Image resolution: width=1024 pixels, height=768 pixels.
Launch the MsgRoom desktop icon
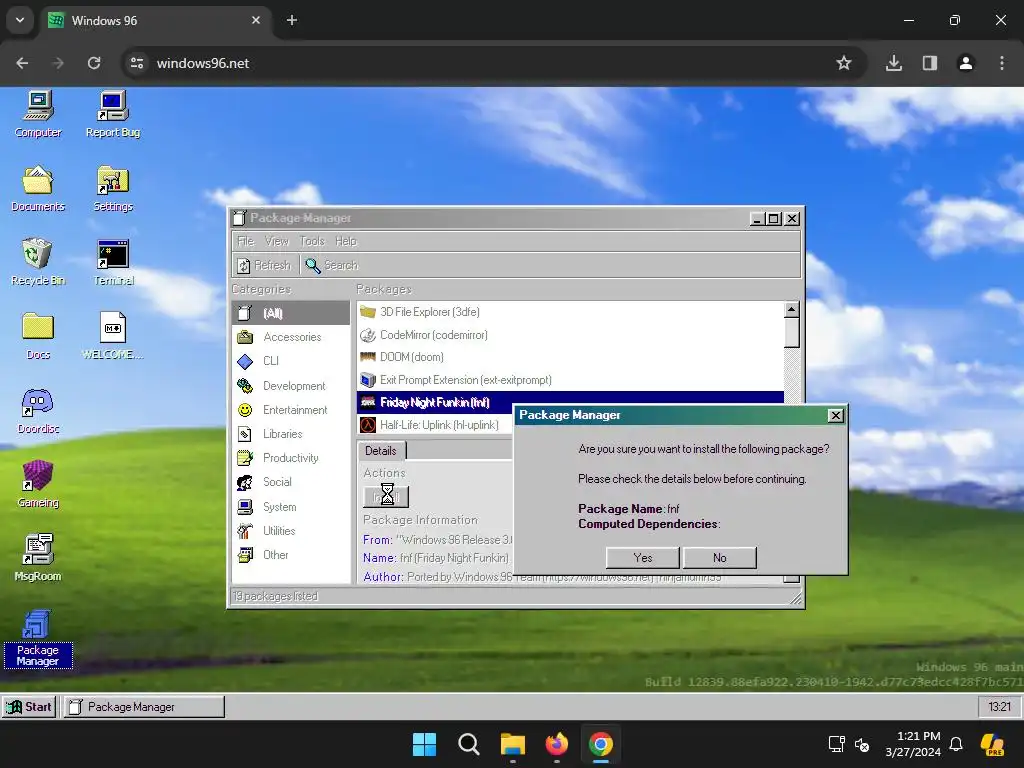click(x=38, y=558)
